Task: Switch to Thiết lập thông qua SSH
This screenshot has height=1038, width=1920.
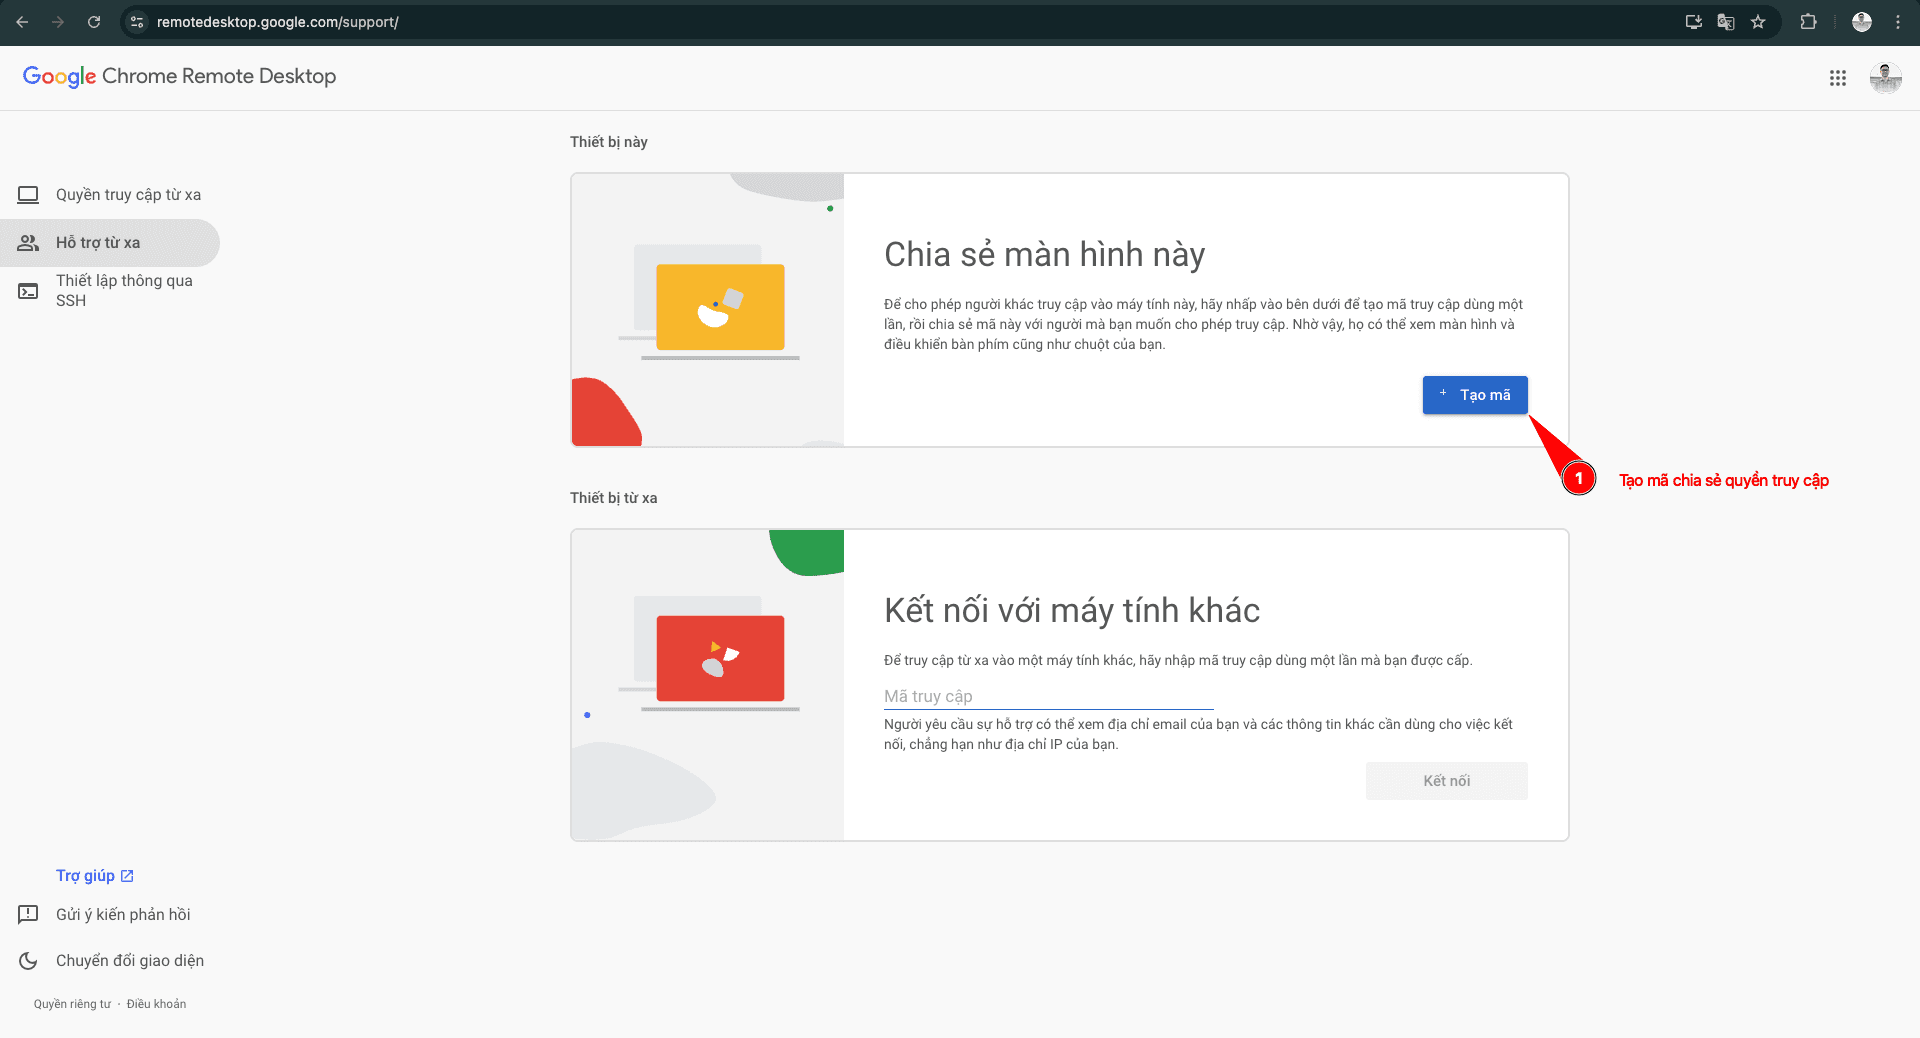Action: pos(124,291)
